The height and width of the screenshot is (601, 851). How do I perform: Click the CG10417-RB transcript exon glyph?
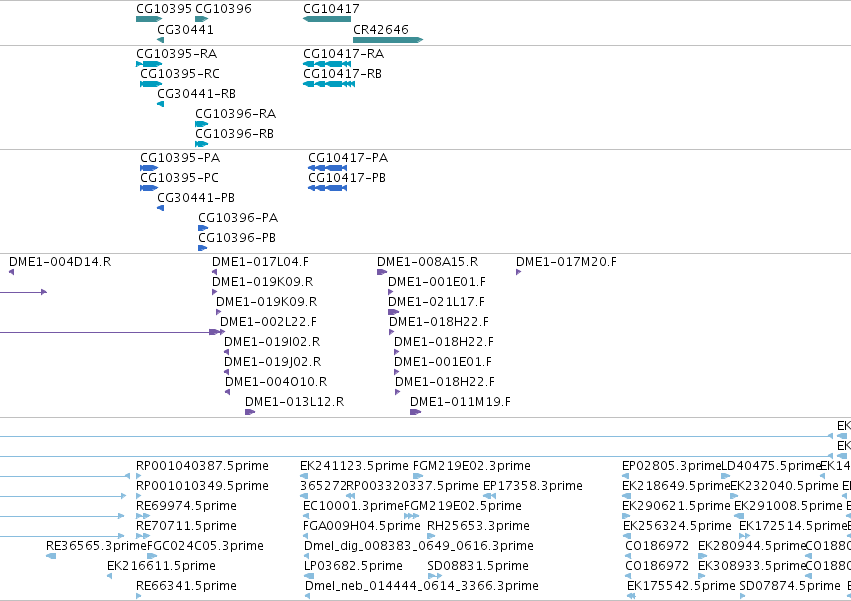point(329,84)
